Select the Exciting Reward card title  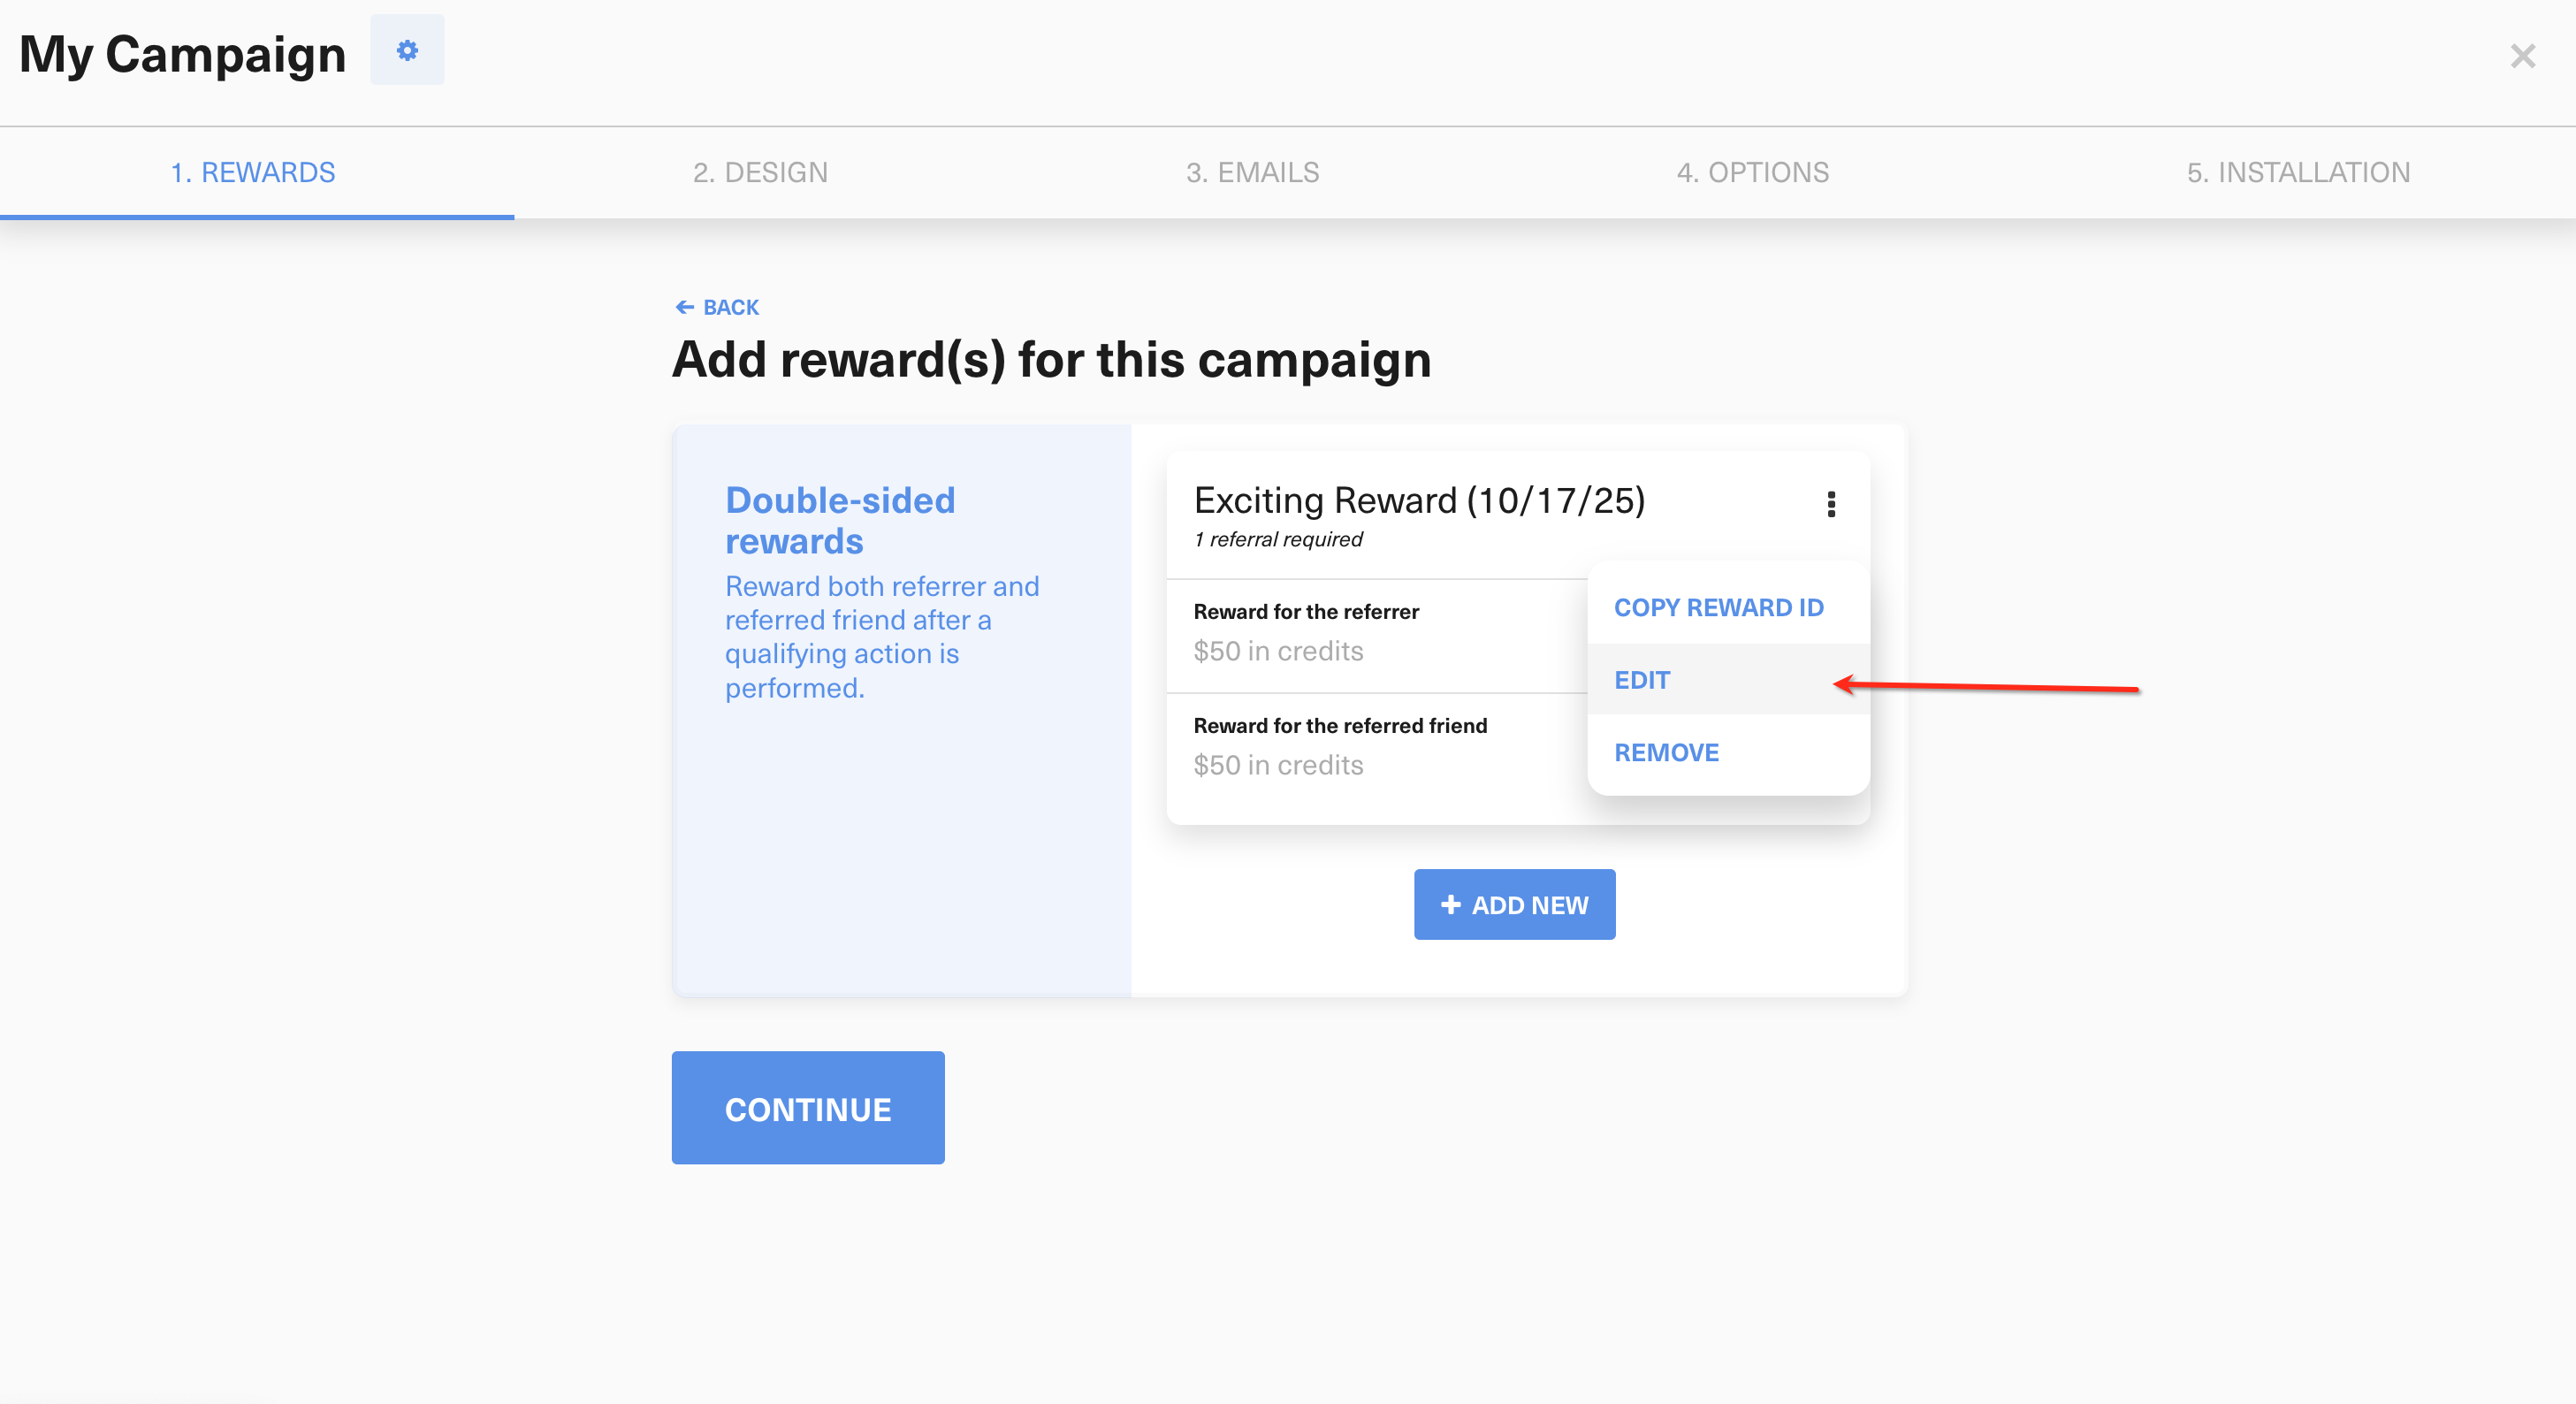1419,500
